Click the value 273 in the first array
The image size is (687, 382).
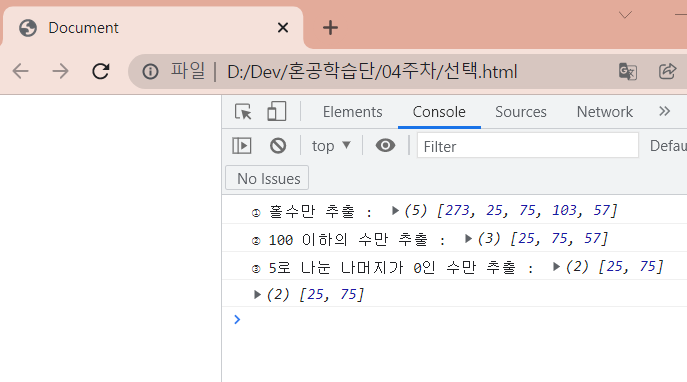[x=457, y=210]
